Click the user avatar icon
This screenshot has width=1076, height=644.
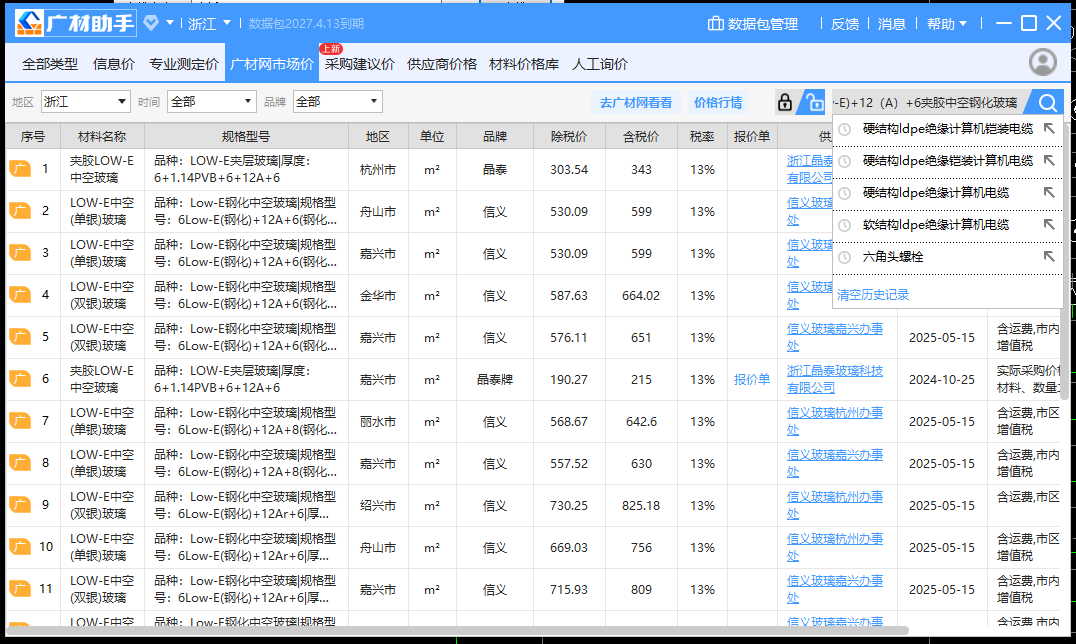tap(1042, 62)
